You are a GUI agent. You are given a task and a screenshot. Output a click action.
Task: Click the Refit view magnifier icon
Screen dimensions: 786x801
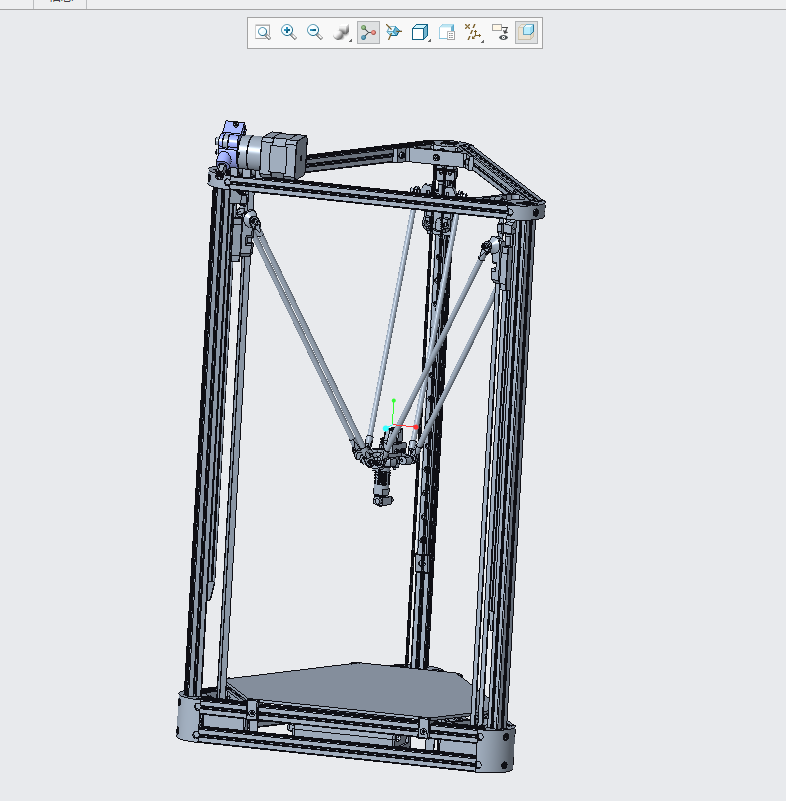263,33
